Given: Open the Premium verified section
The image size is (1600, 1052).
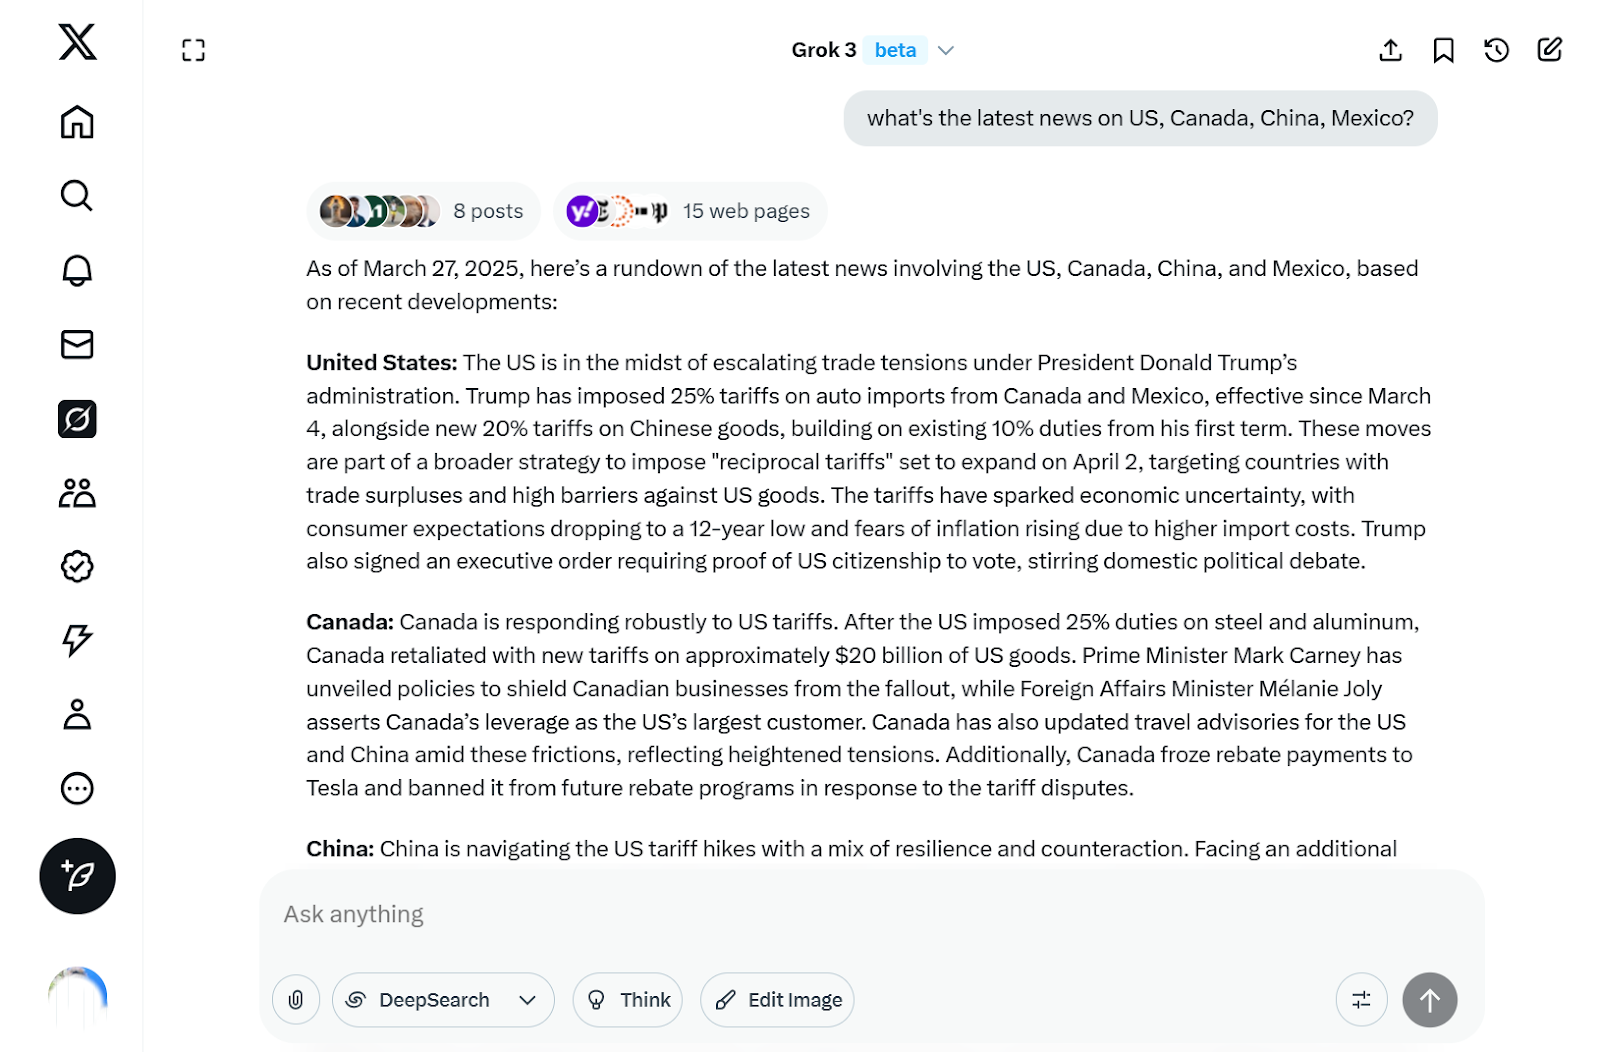Looking at the screenshot, I should tap(77, 566).
